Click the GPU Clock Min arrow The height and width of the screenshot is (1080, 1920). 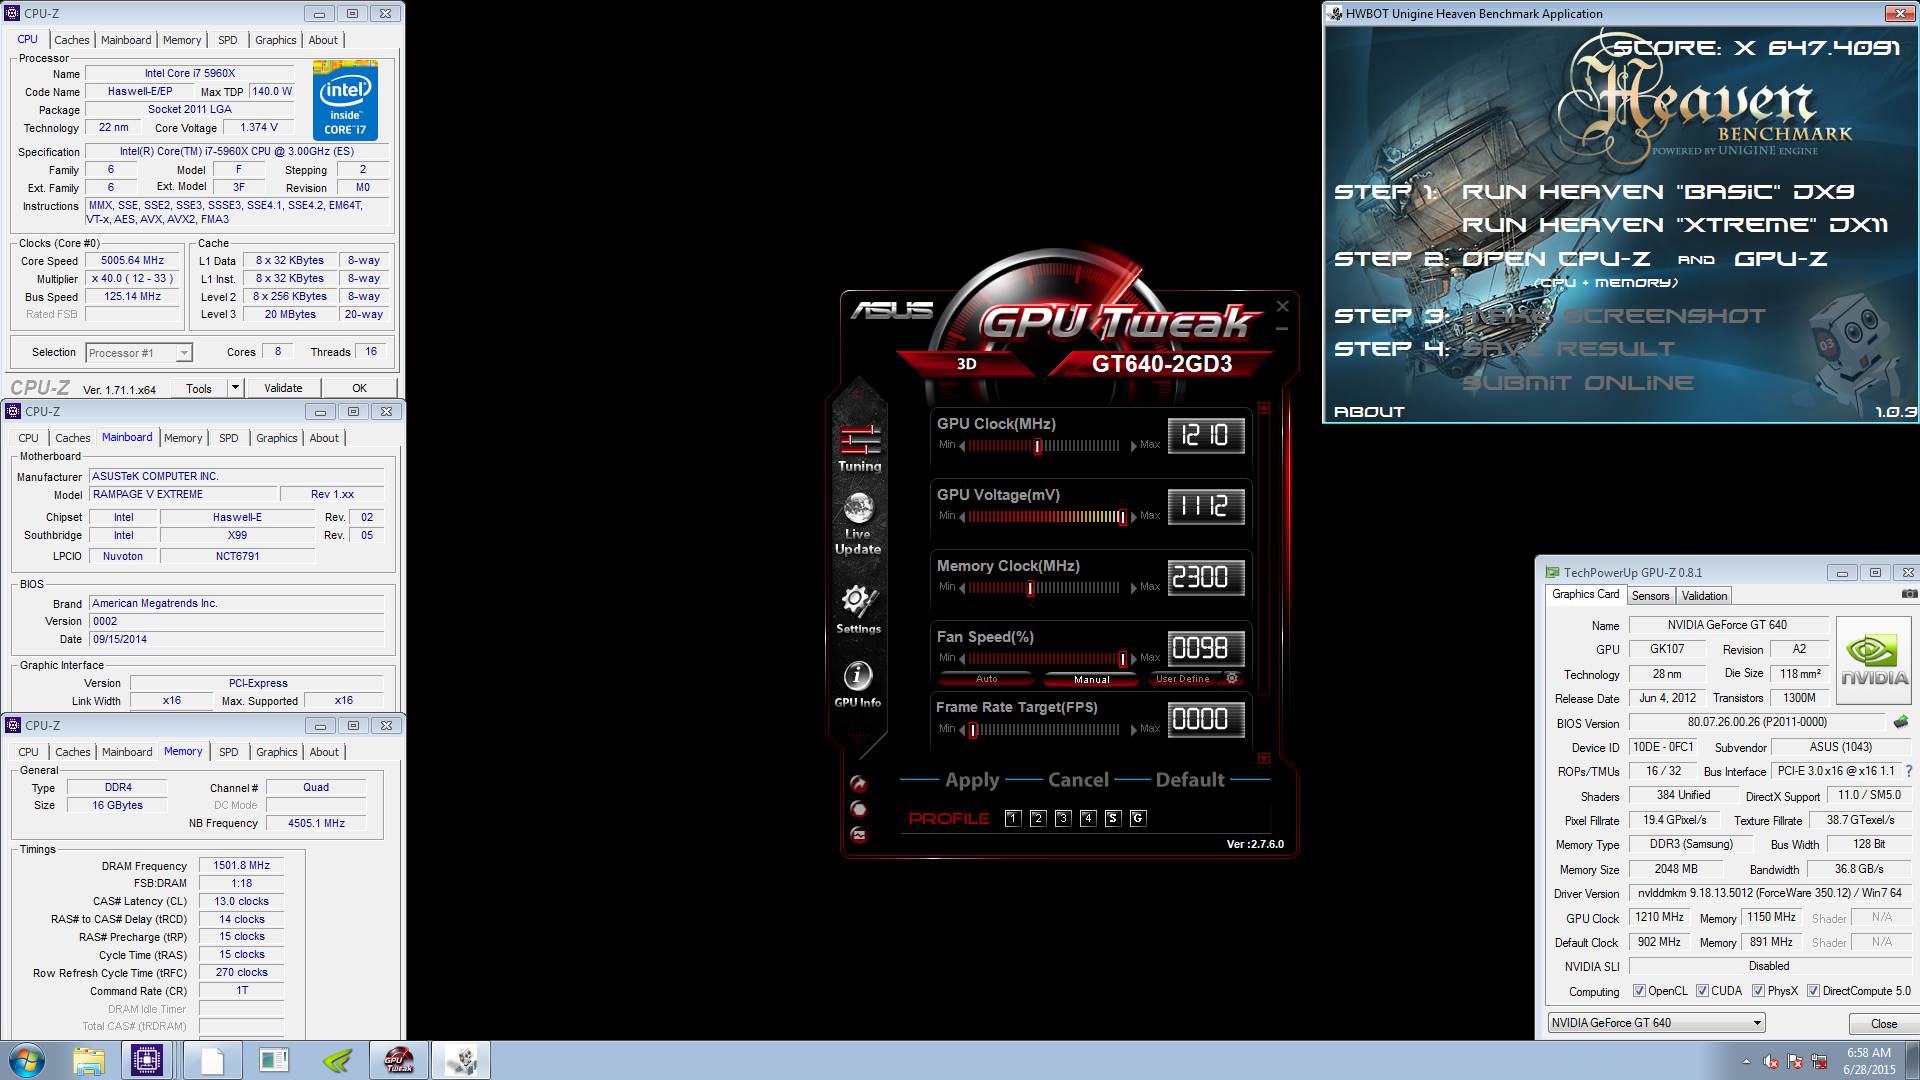pyautogui.click(x=962, y=445)
